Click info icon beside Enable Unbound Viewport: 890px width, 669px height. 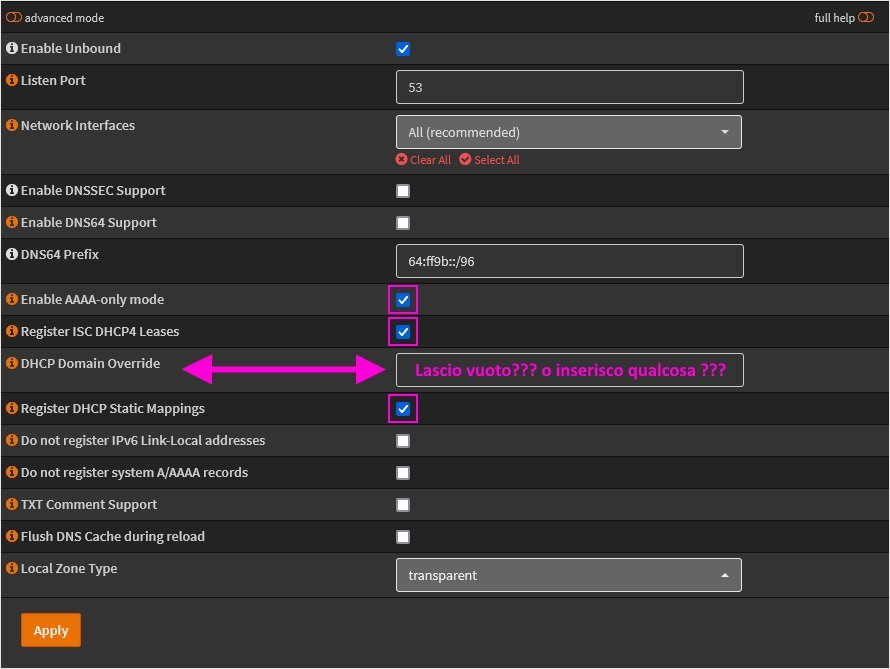(12, 48)
